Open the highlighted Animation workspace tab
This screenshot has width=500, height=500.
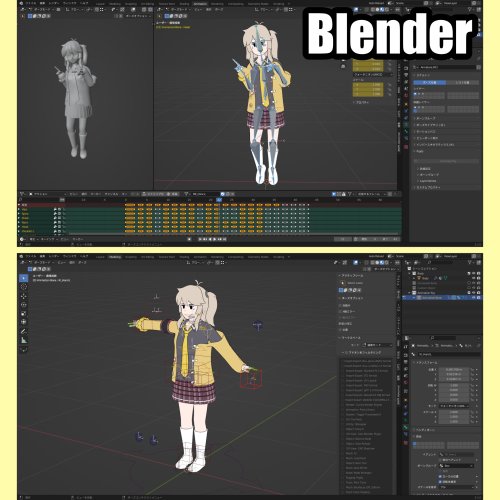pyautogui.click(x=200, y=4)
